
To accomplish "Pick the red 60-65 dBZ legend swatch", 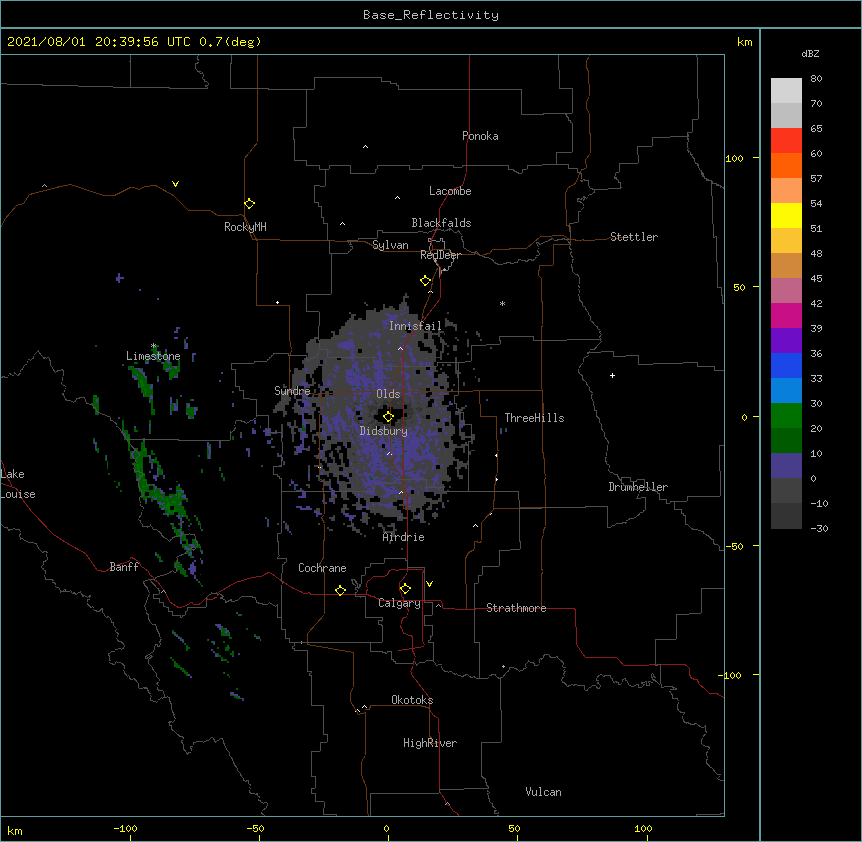I will point(786,140).
